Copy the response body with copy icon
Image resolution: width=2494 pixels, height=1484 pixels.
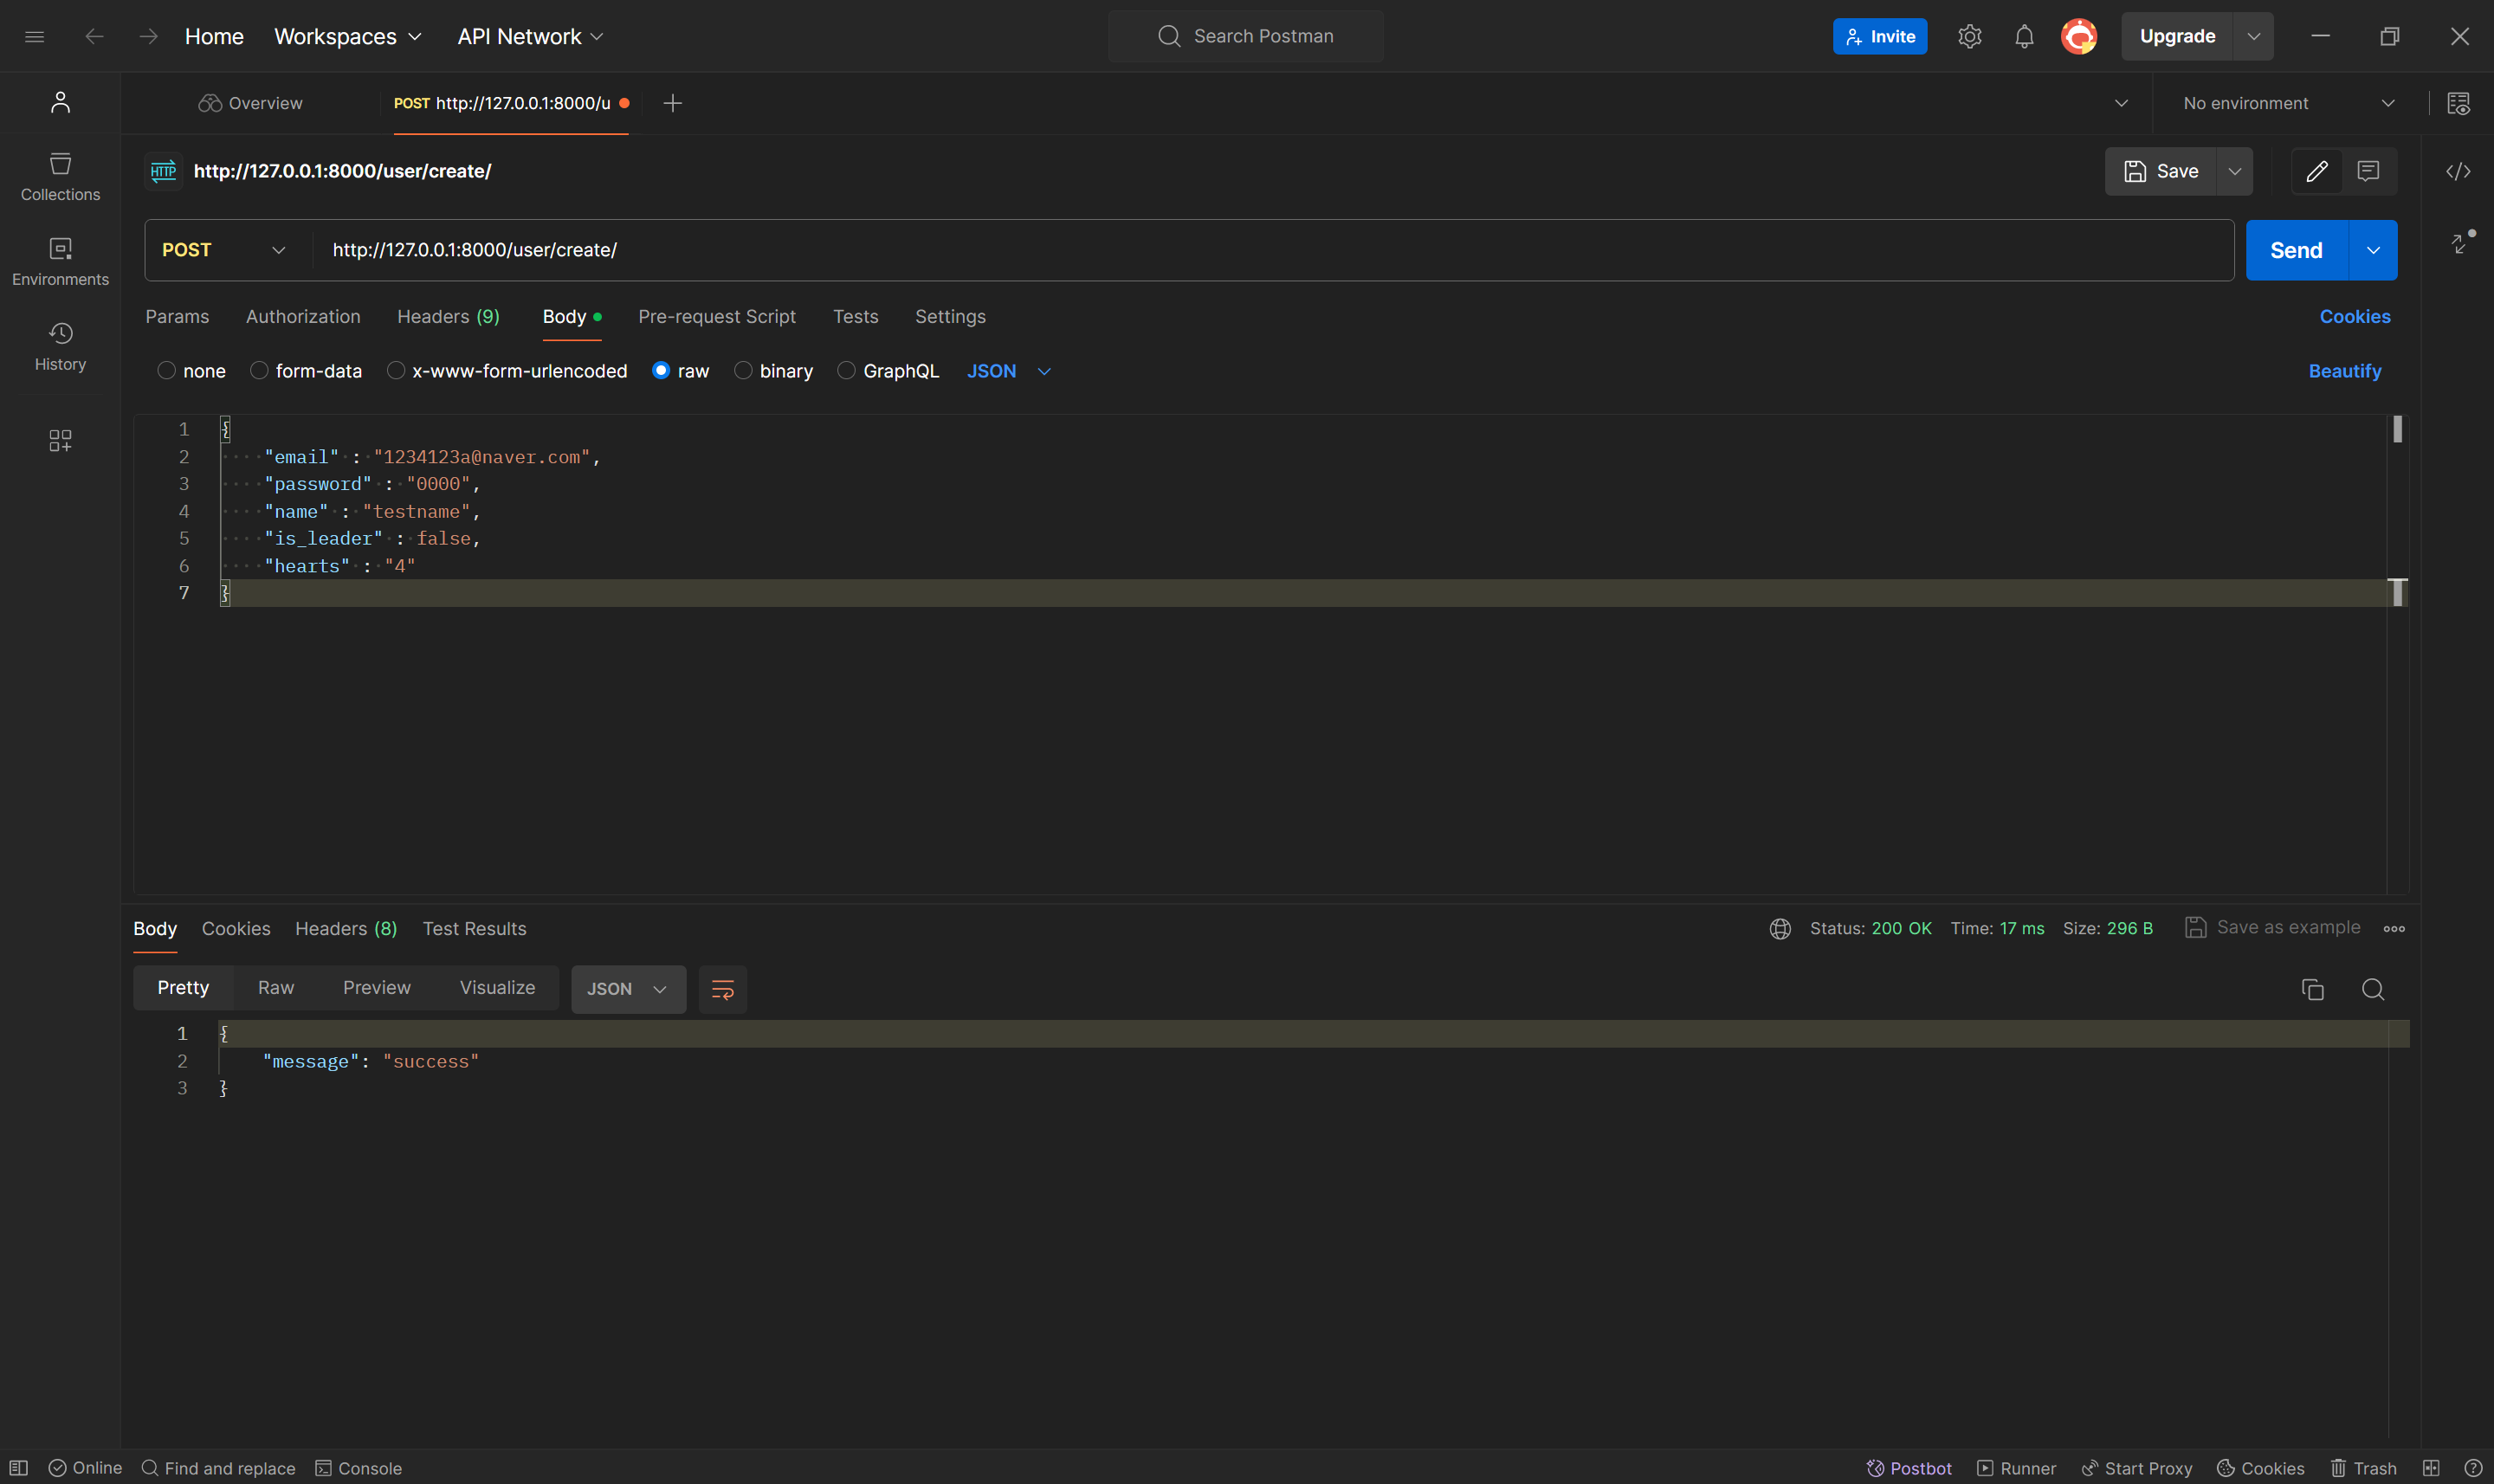[x=2312, y=989]
